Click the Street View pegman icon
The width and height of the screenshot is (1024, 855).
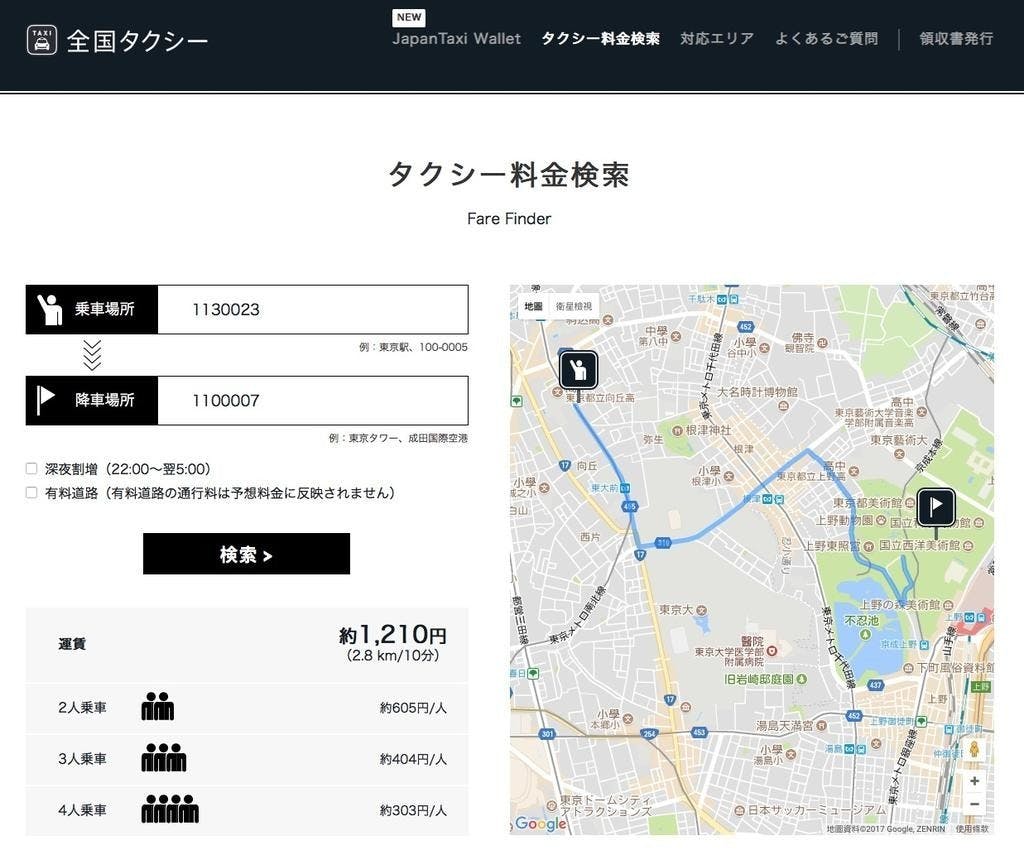[974, 749]
